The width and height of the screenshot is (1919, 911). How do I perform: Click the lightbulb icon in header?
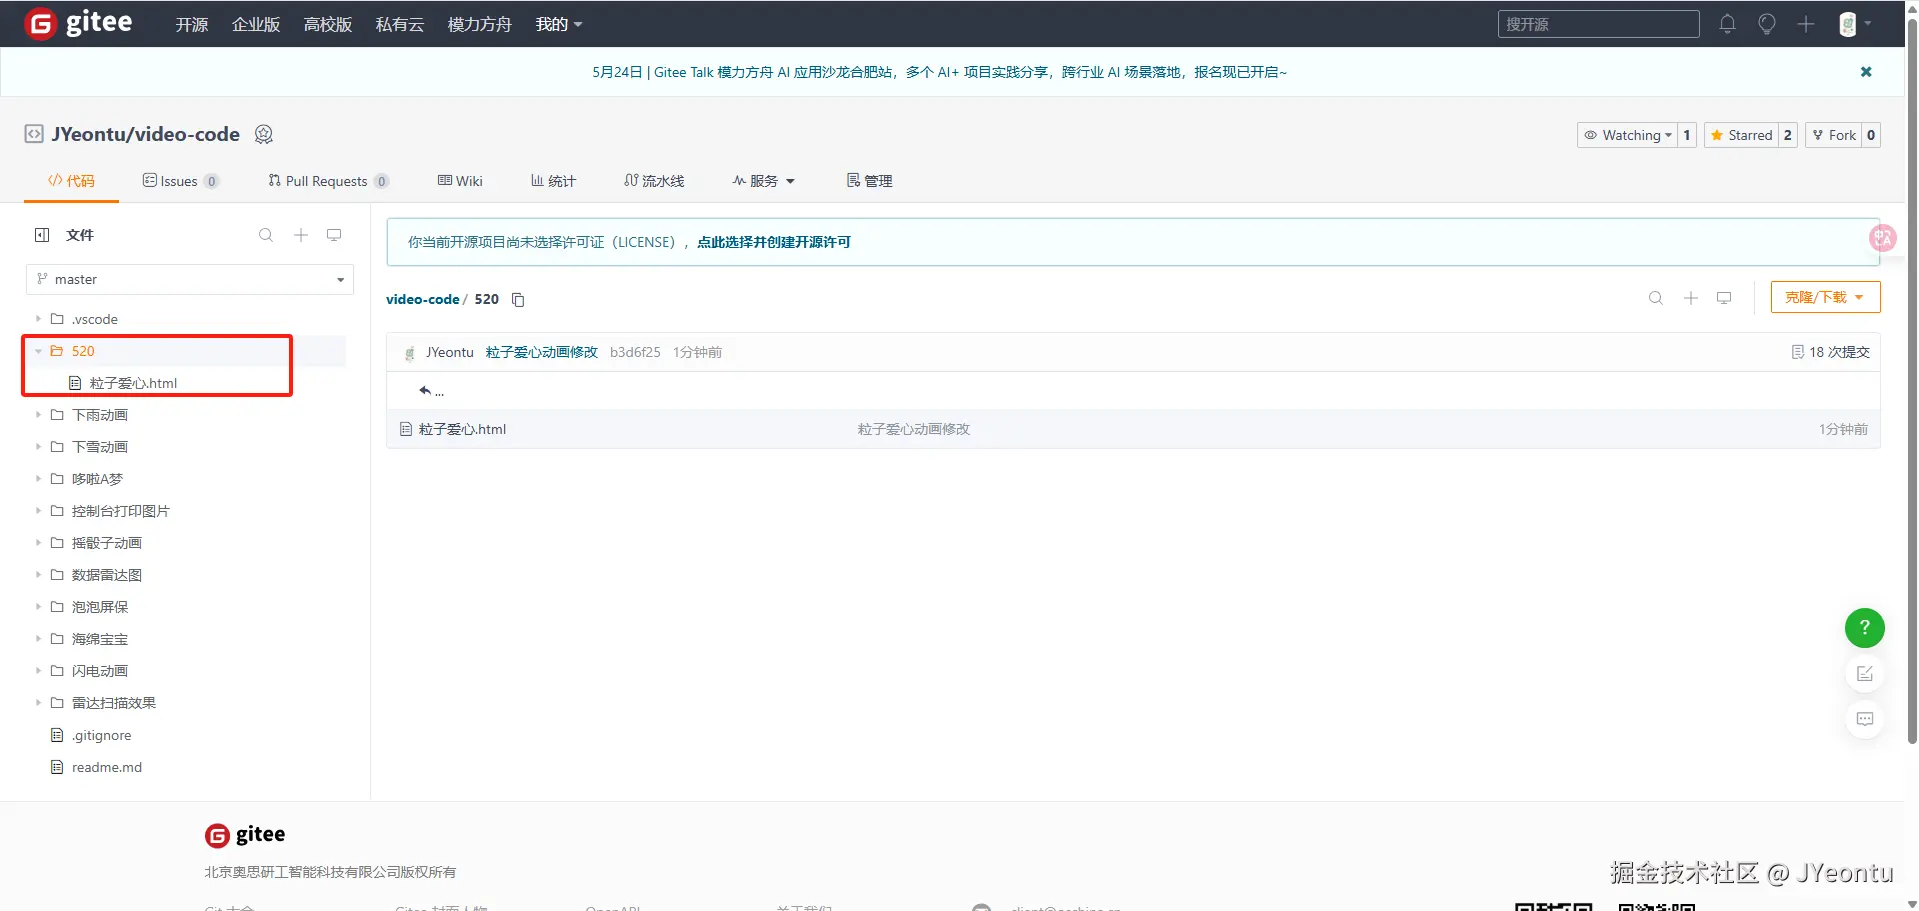[1767, 24]
